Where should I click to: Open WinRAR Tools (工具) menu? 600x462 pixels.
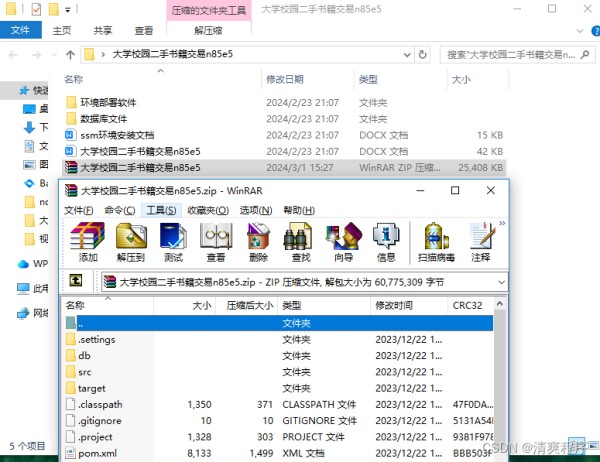click(161, 210)
